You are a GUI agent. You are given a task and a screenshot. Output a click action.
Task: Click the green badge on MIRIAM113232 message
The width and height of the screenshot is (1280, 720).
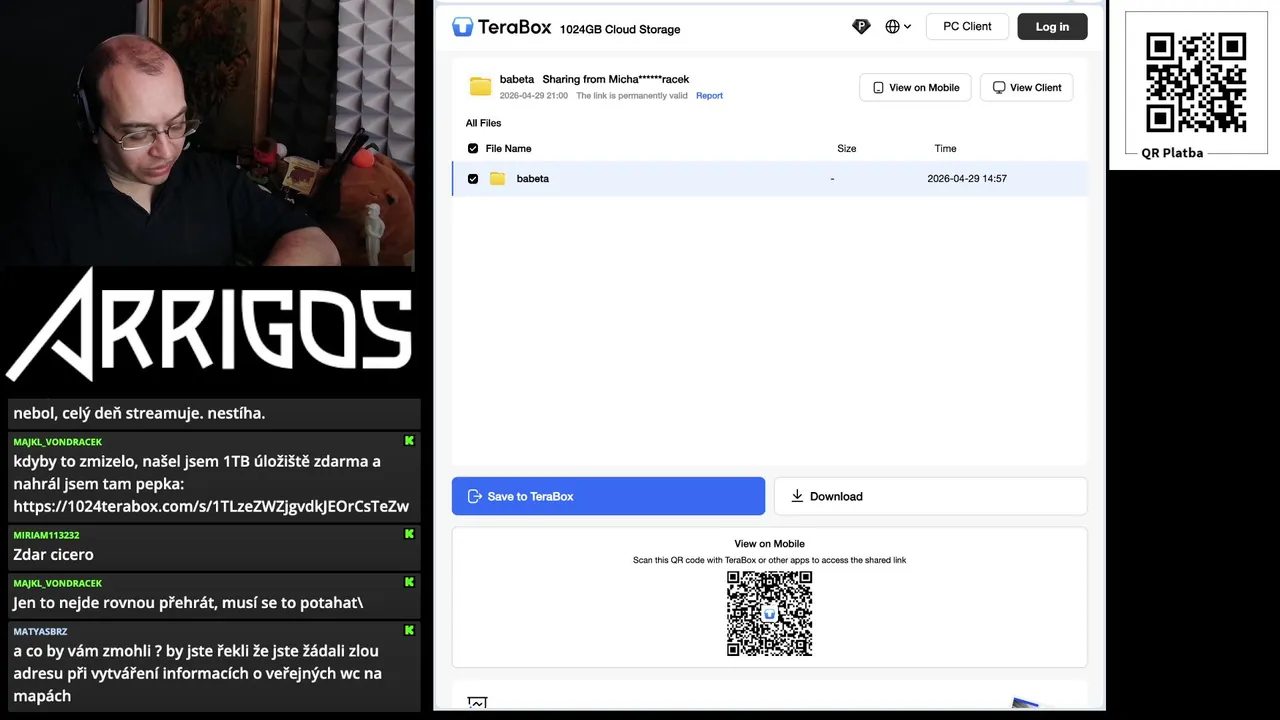[409, 534]
